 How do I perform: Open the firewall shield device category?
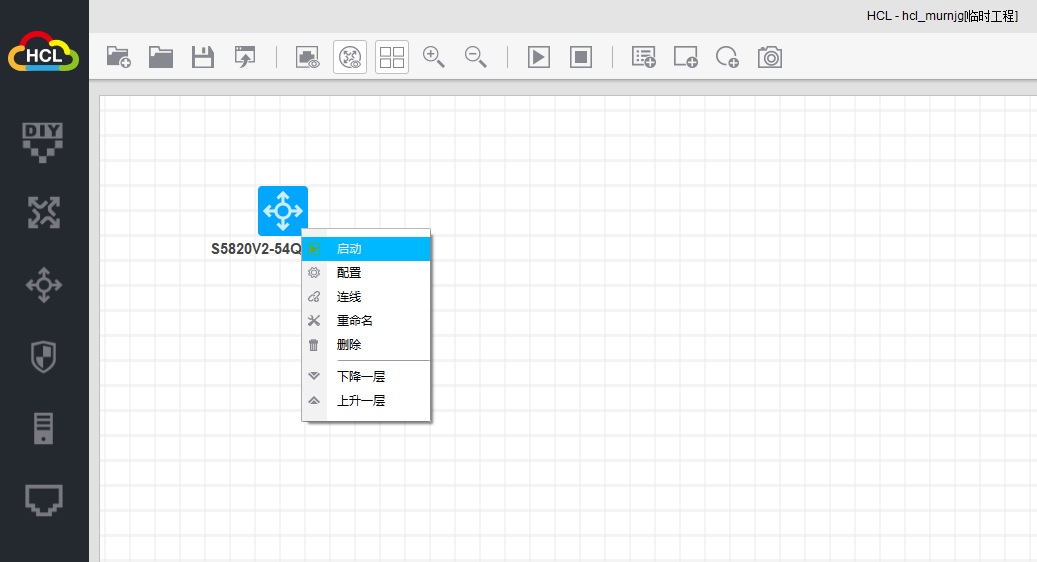[x=44, y=357]
